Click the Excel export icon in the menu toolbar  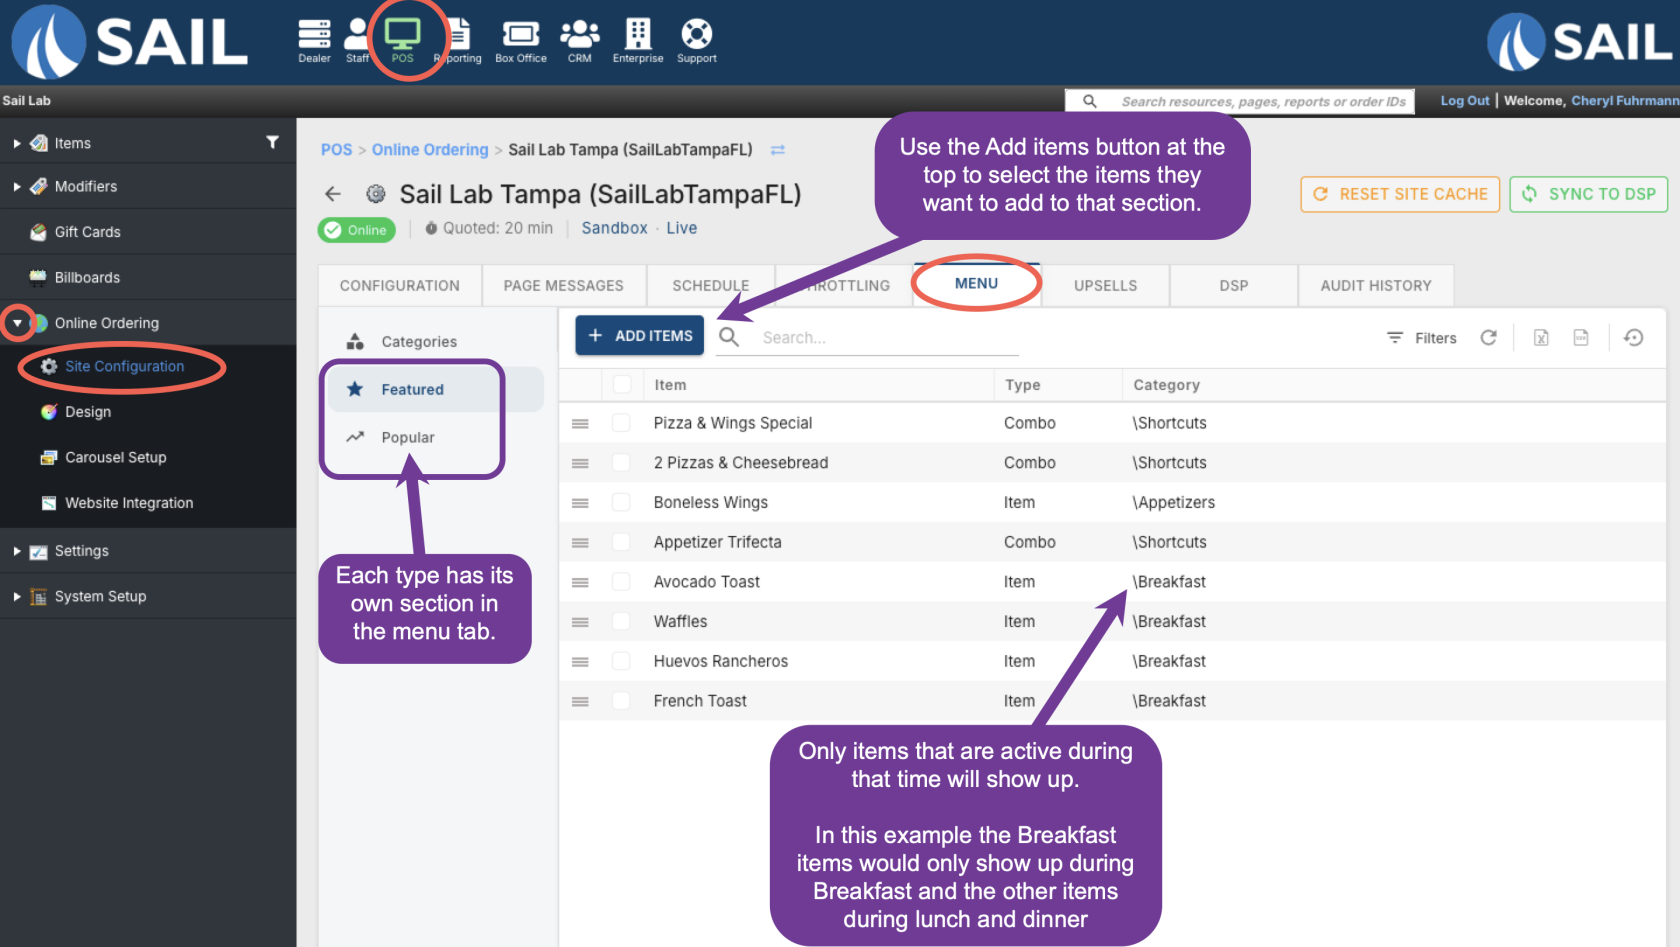tap(1541, 338)
